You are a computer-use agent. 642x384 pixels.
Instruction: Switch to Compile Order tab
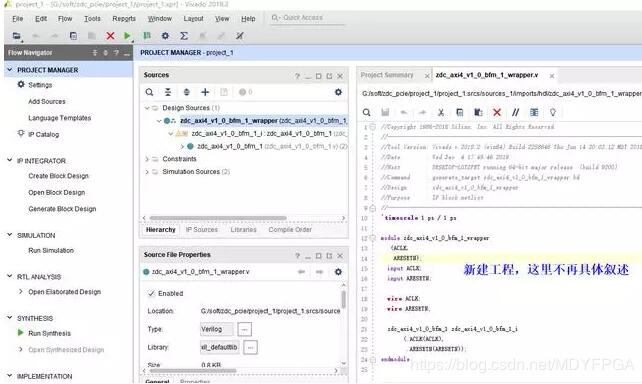290,230
